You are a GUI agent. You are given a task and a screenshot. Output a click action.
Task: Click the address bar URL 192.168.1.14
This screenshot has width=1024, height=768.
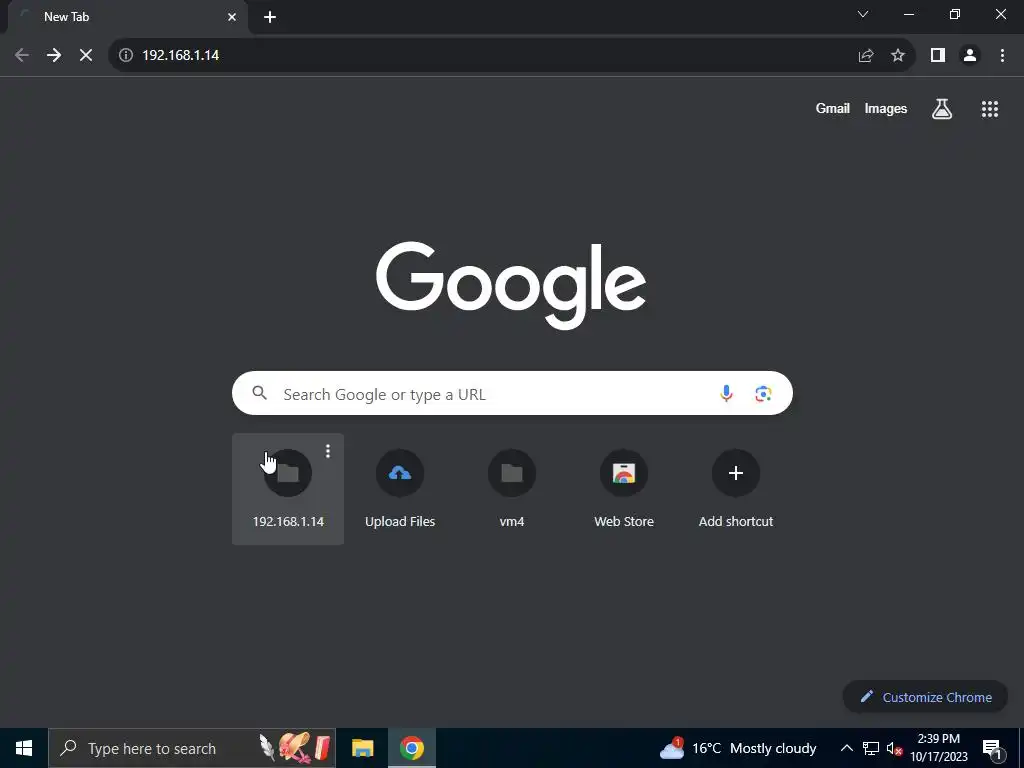[x=180, y=56]
